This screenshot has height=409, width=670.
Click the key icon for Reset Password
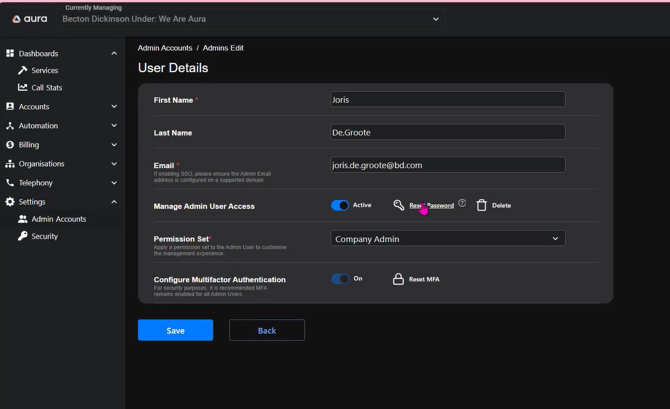[x=398, y=205]
